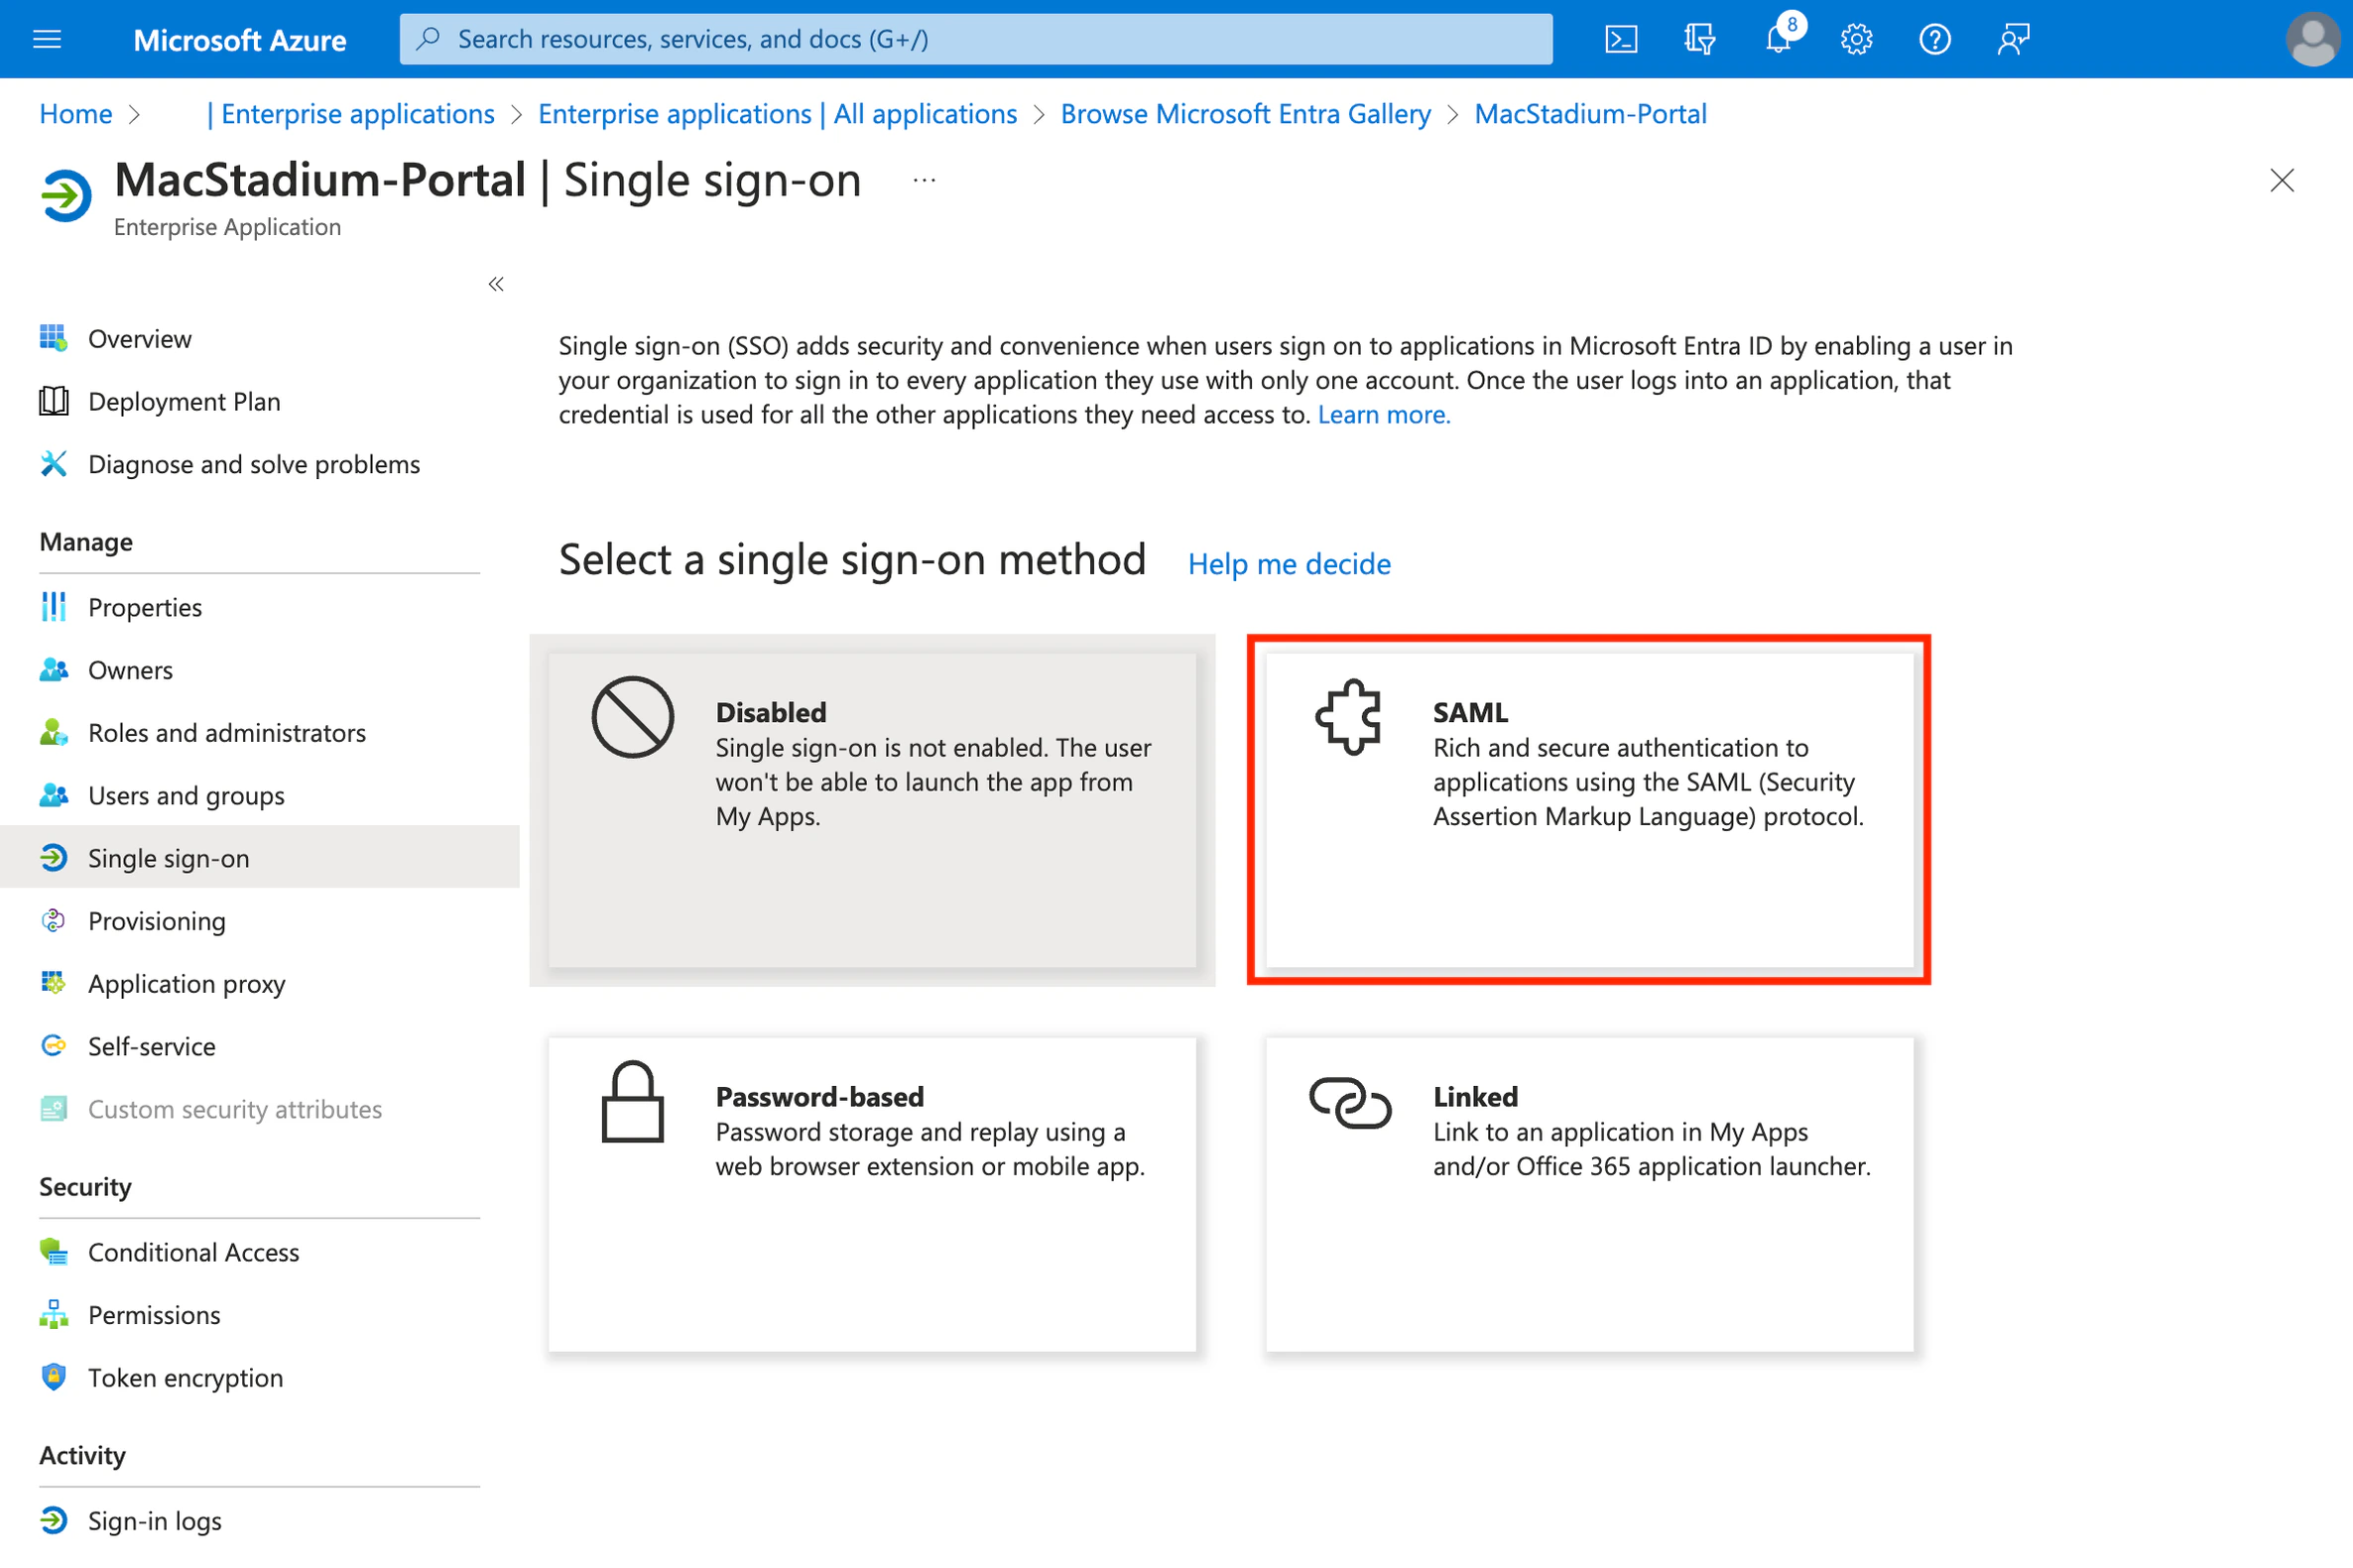Image resolution: width=2353 pixels, height=1568 pixels.
Task: Collapse the left sidebar with the double chevron
Action: (x=496, y=285)
